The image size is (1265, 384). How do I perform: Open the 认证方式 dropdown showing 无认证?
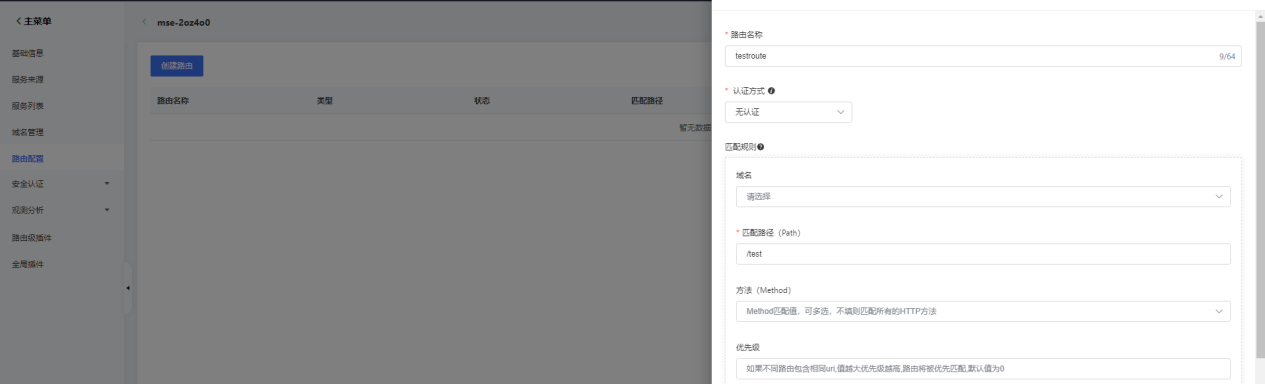pyautogui.click(x=788, y=112)
